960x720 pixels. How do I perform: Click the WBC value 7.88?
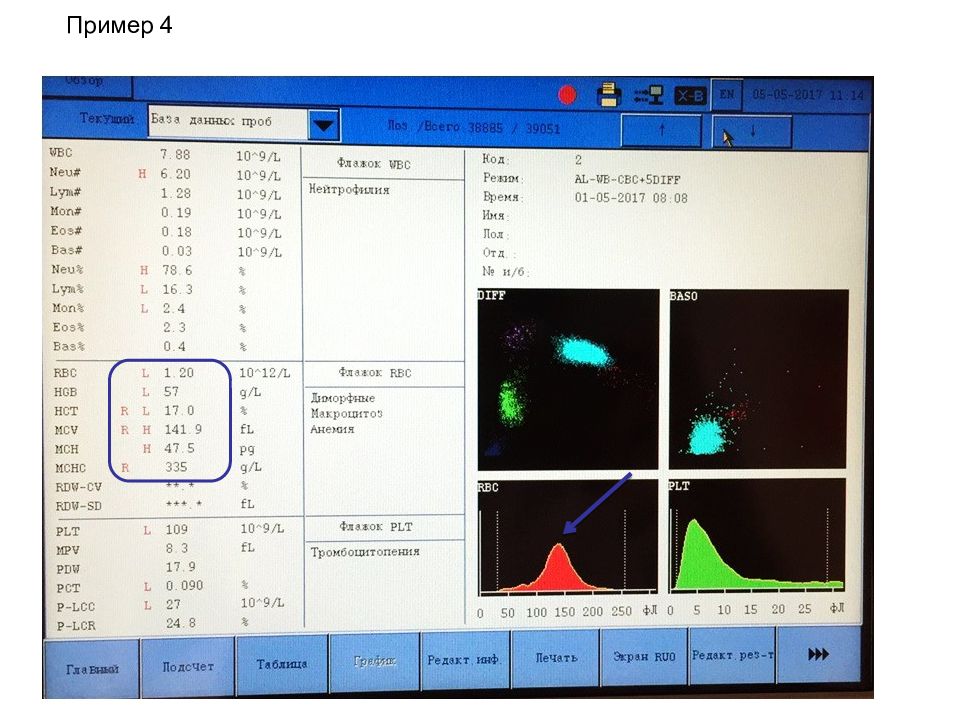click(175, 155)
